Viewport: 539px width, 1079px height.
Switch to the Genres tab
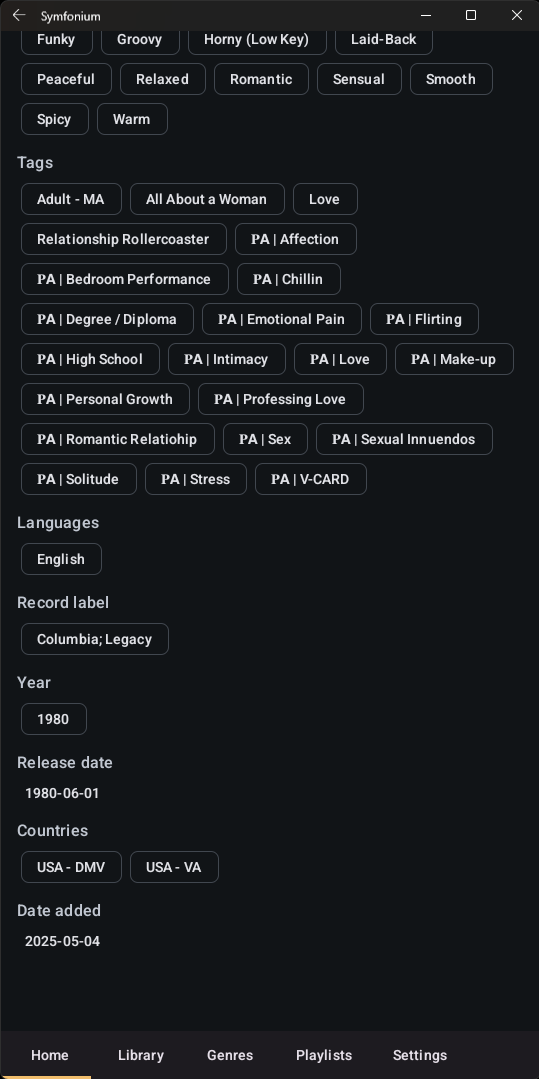230,1055
